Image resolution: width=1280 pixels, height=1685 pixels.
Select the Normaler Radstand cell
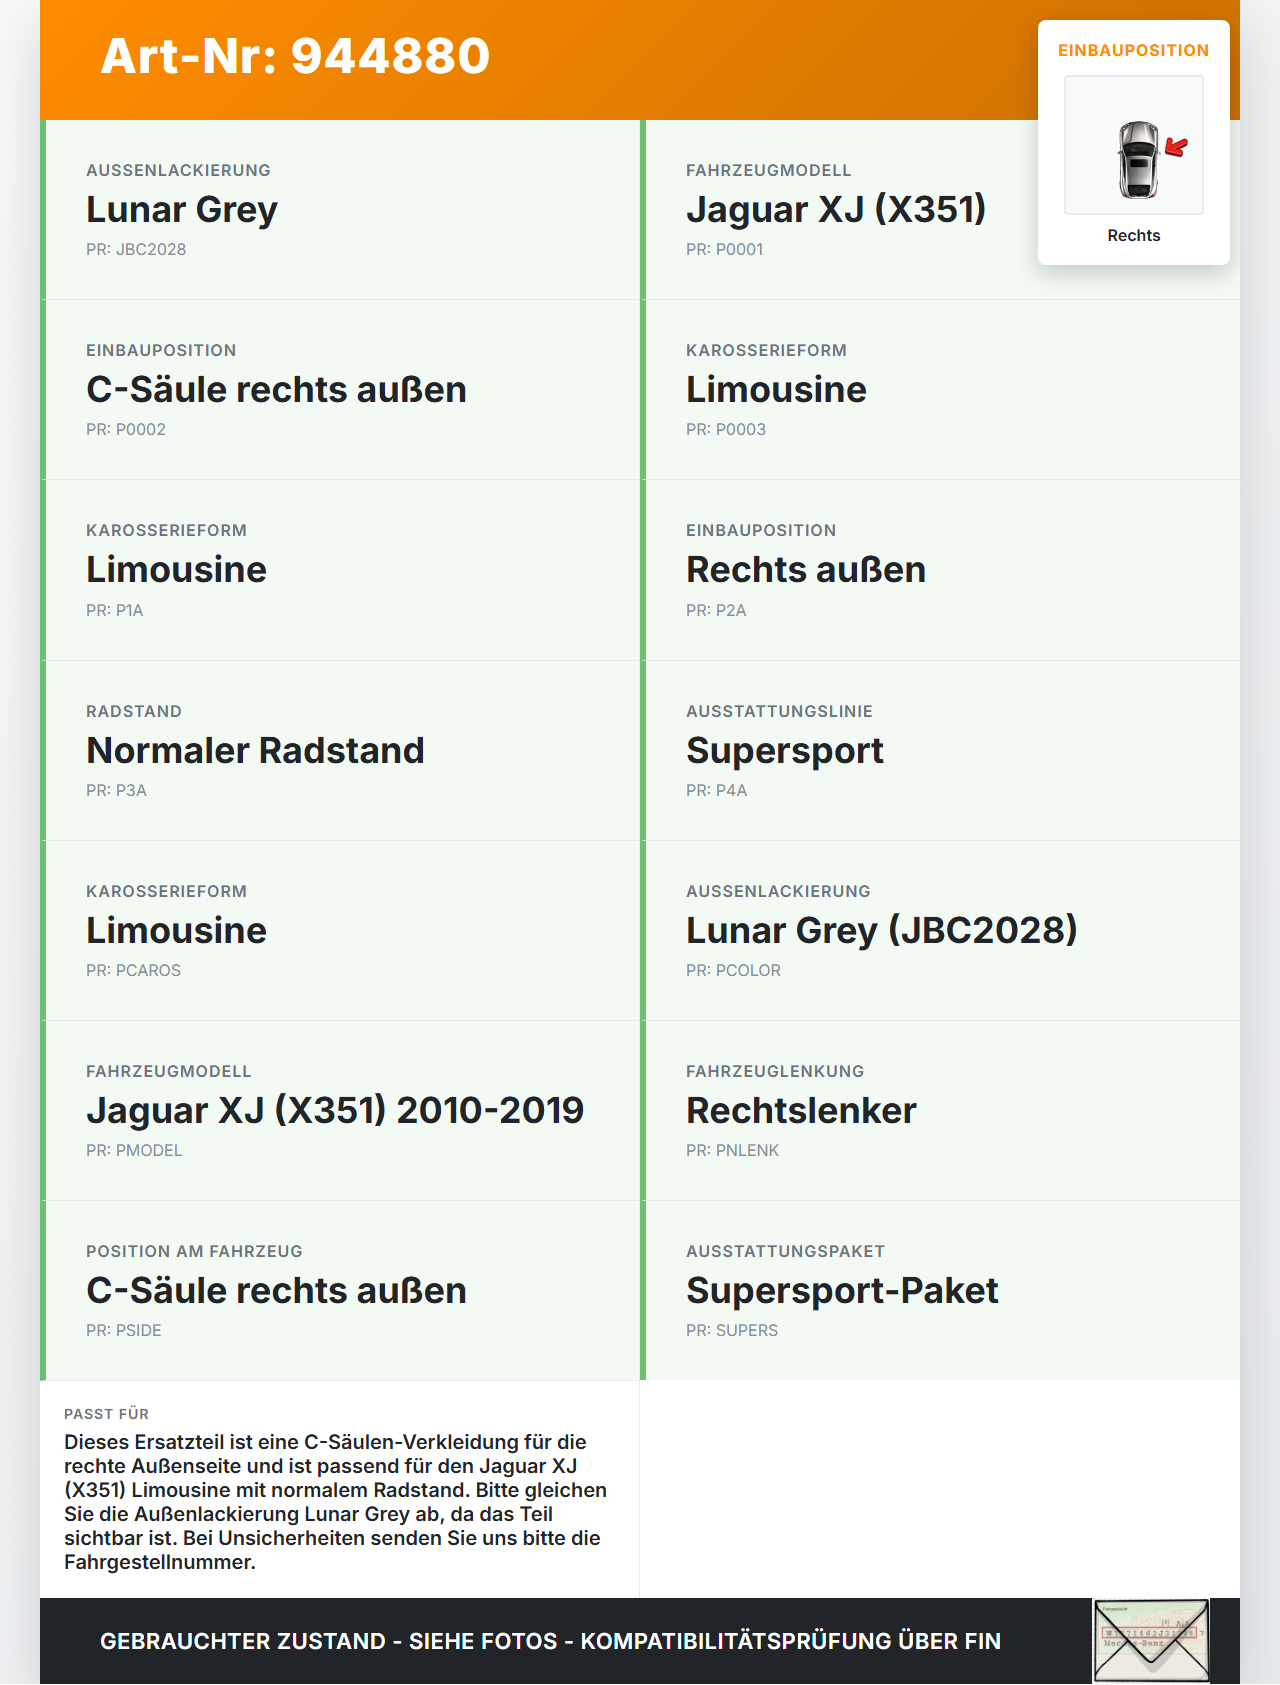point(340,751)
